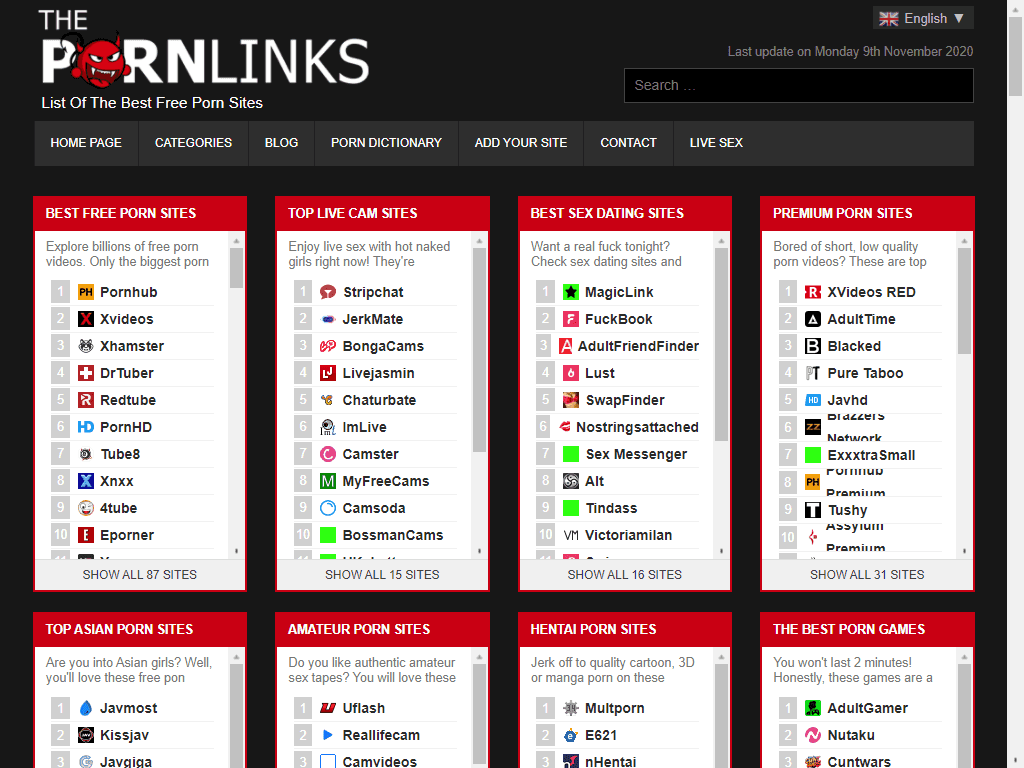The image size is (1024, 768).
Task: Open the PORN DICTIONARY page
Action: pos(386,143)
